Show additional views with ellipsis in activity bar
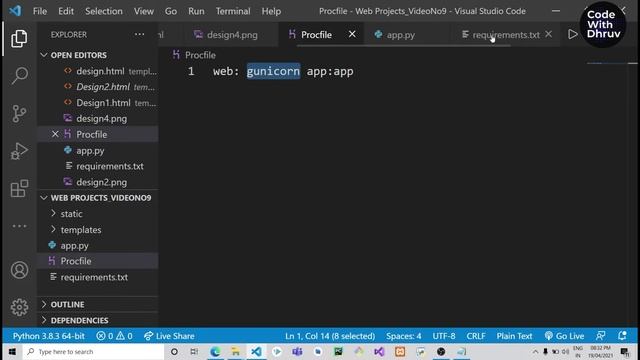 coord(19,226)
